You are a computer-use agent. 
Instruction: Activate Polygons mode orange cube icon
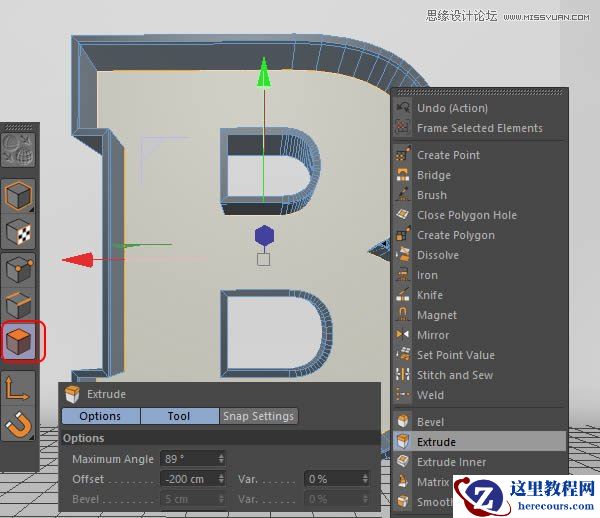click(18, 341)
